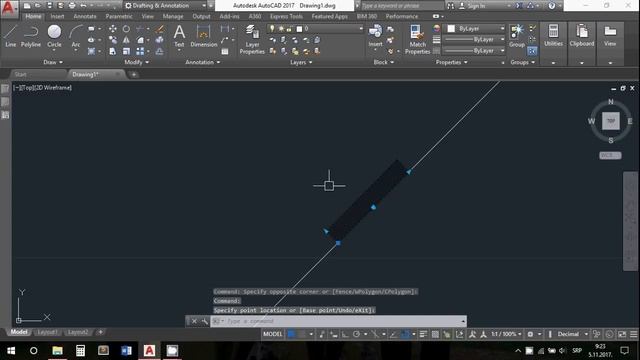The width and height of the screenshot is (640, 360).
Task: Toggle Polar tracking in status bar
Action: pyautogui.click(x=356, y=334)
